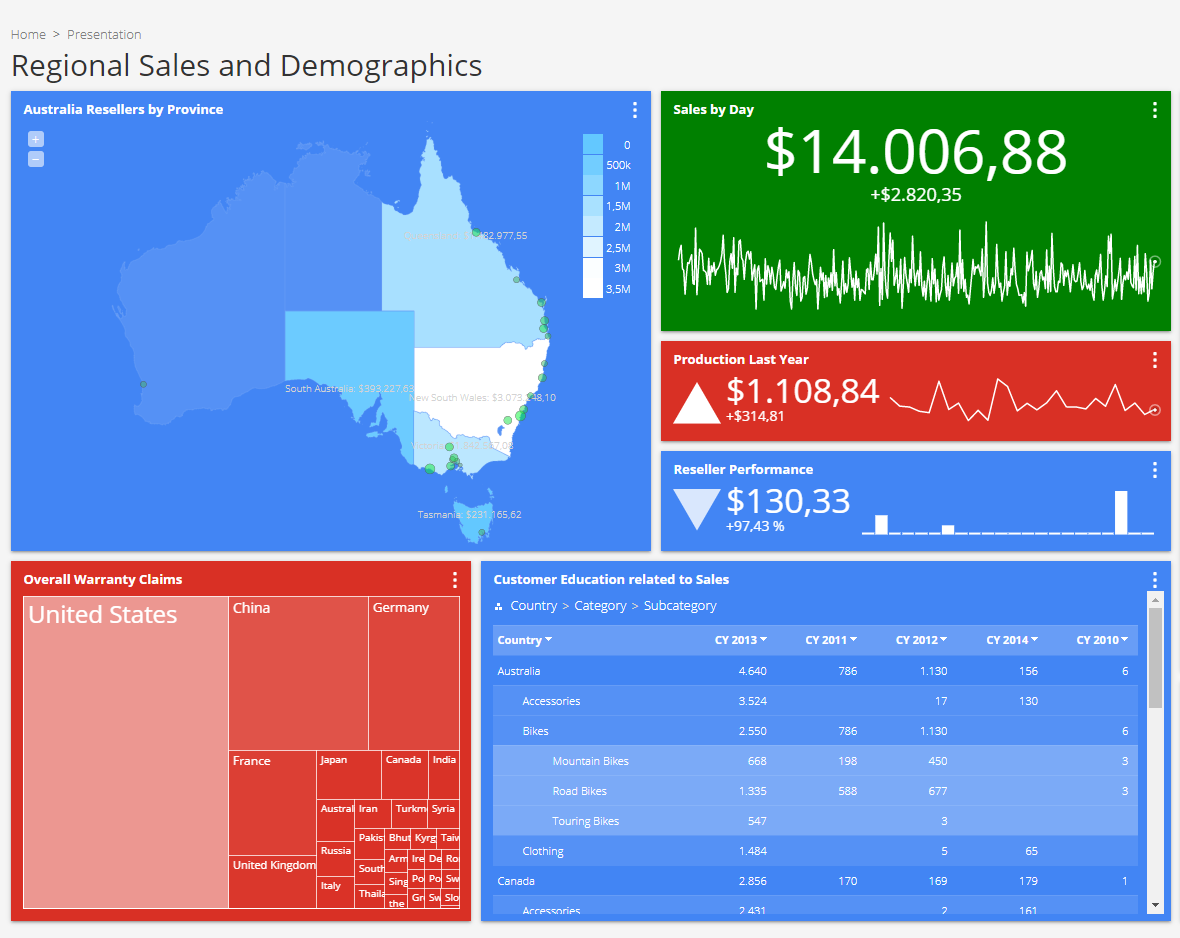Click the map zoom out minus button
1180x938 pixels.
[36, 159]
